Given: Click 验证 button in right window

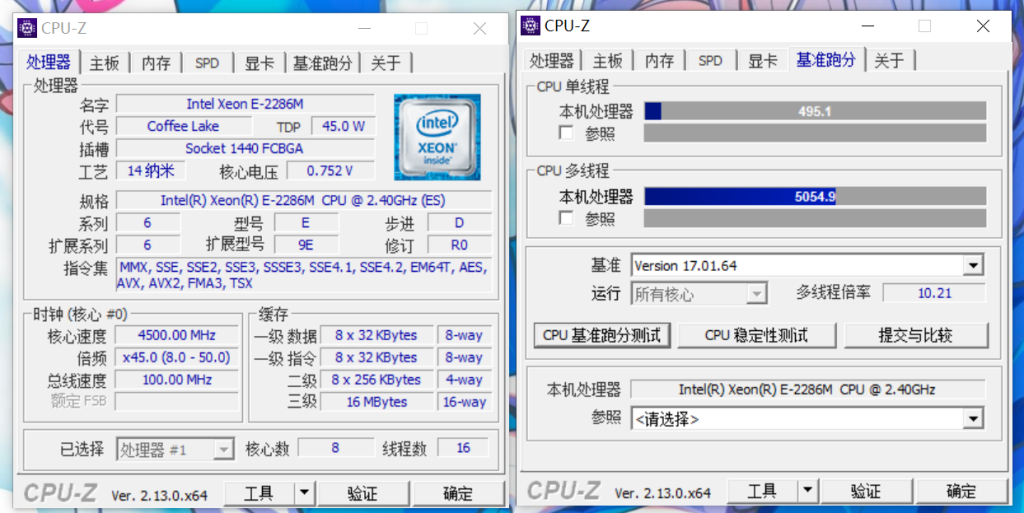Looking at the screenshot, I should point(867,490).
